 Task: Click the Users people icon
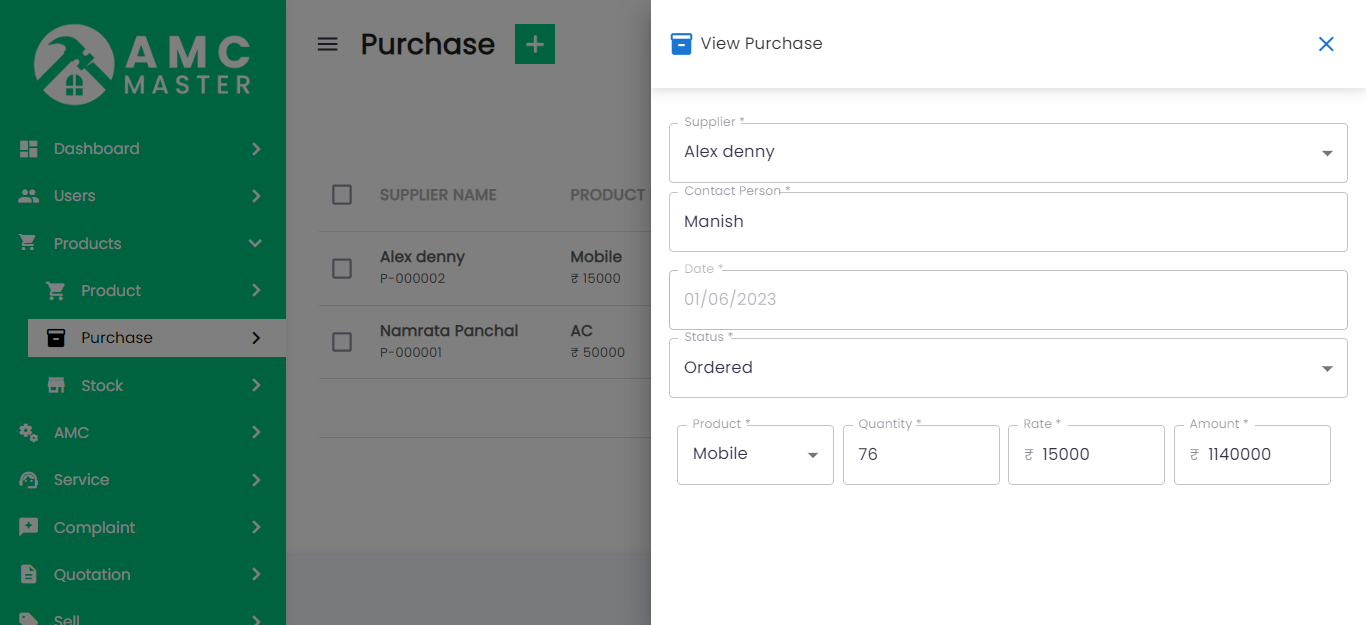[29, 196]
